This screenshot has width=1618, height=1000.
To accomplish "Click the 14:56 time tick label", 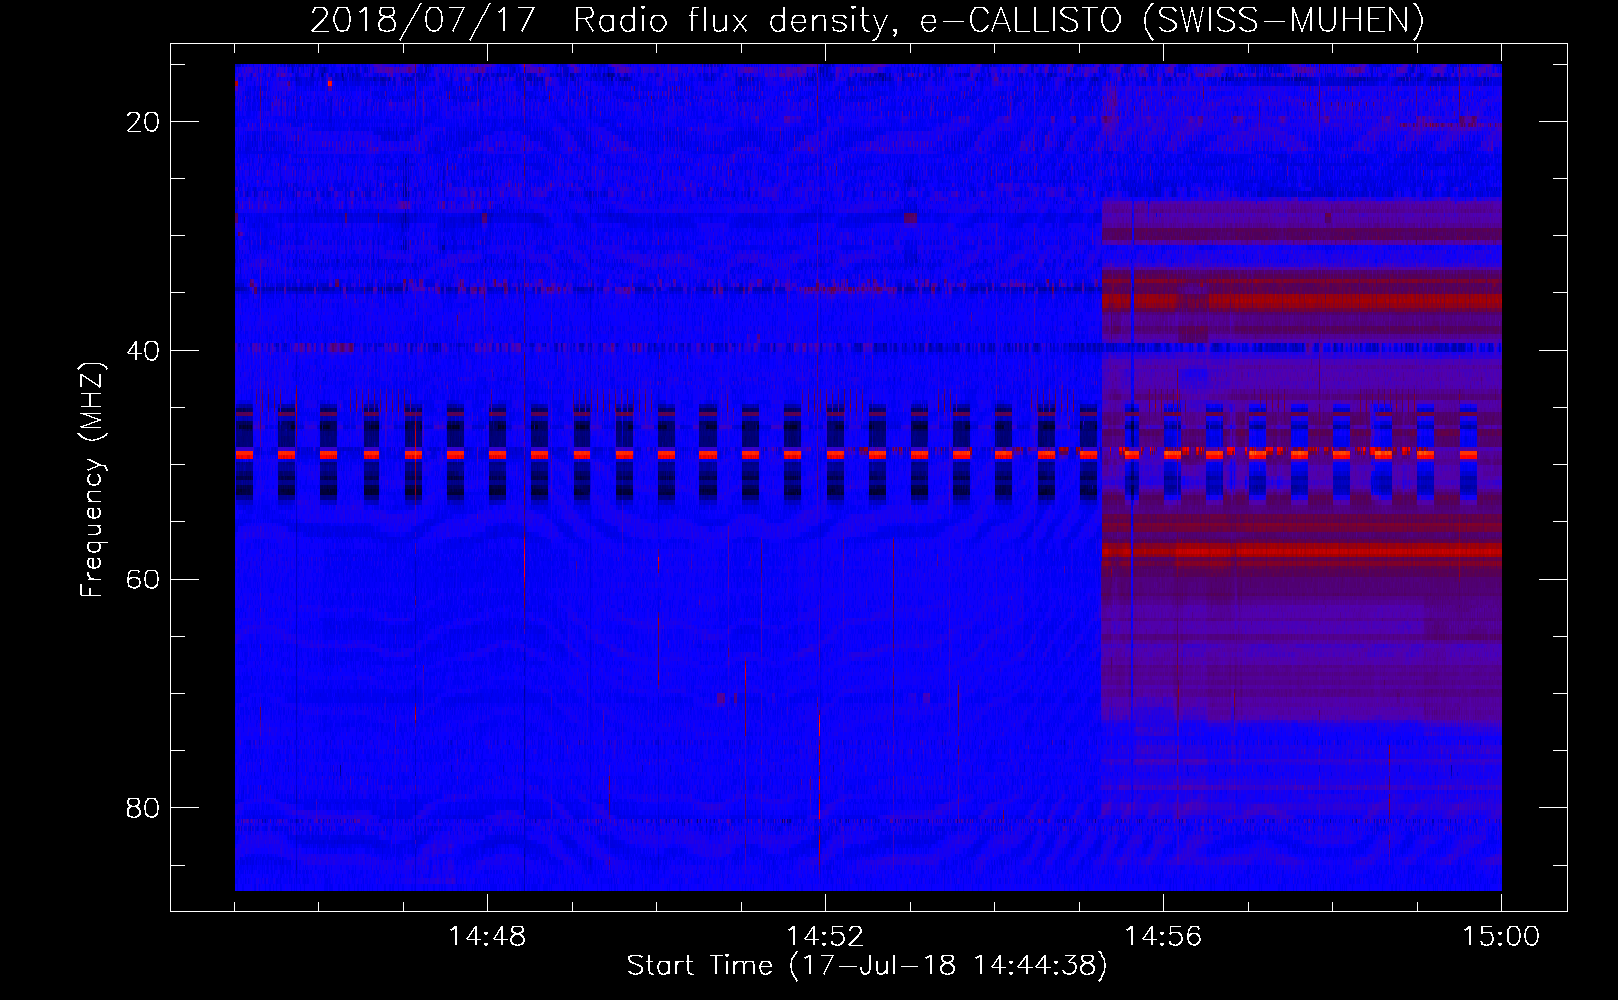I will click(1163, 937).
